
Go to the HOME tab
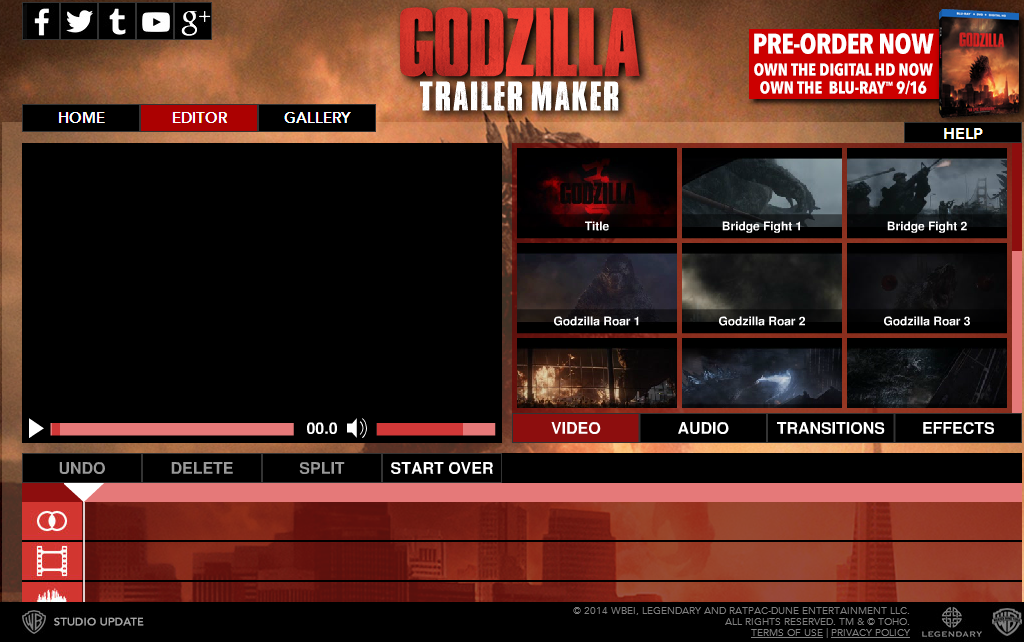81,118
